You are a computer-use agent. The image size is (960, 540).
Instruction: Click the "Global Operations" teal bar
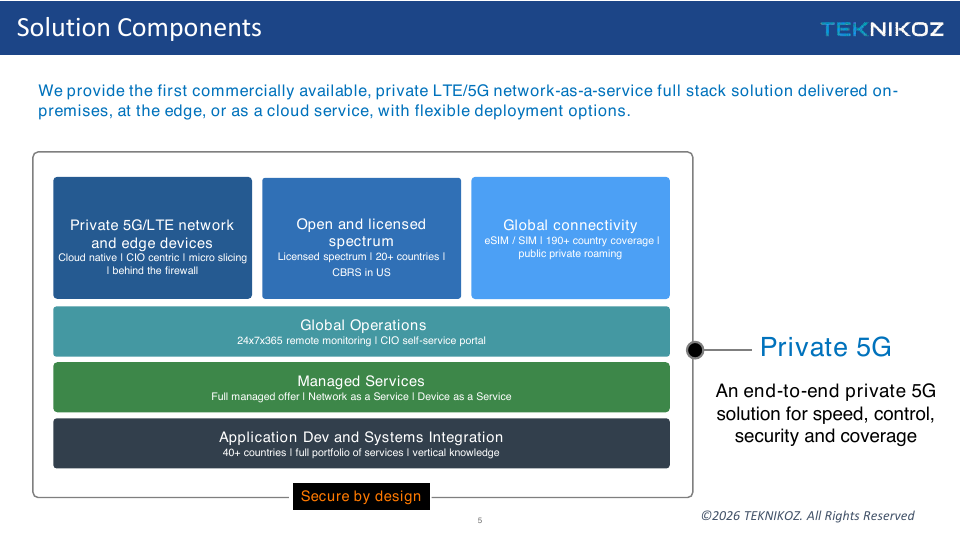(x=361, y=331)
